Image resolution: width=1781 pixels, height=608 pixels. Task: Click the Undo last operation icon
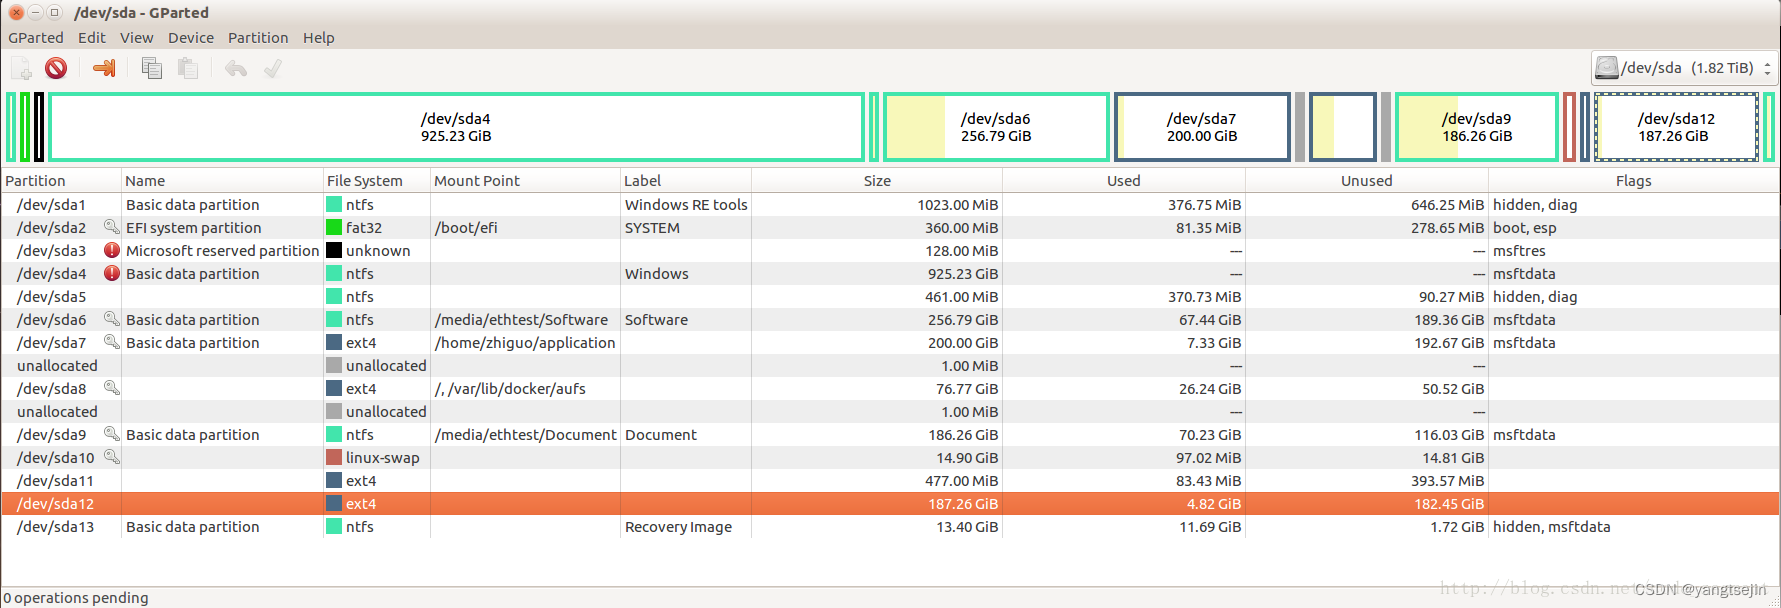[x=236, y=68]
